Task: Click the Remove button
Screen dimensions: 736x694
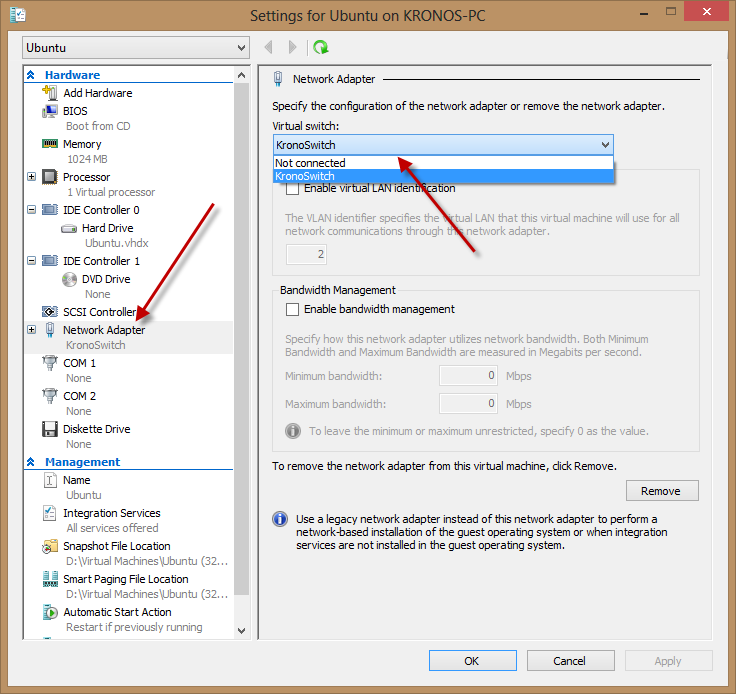Action: (x=661, y=491)
